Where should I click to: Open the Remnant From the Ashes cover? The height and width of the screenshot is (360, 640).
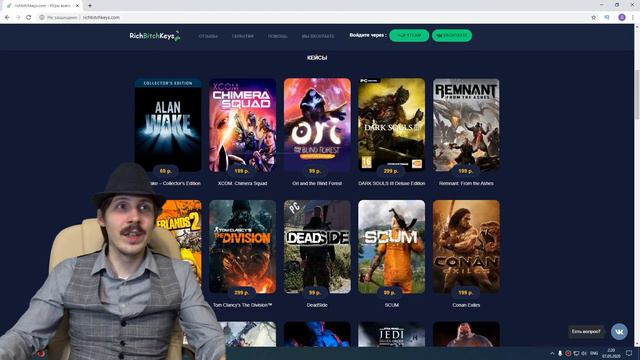tap(466, 125)
